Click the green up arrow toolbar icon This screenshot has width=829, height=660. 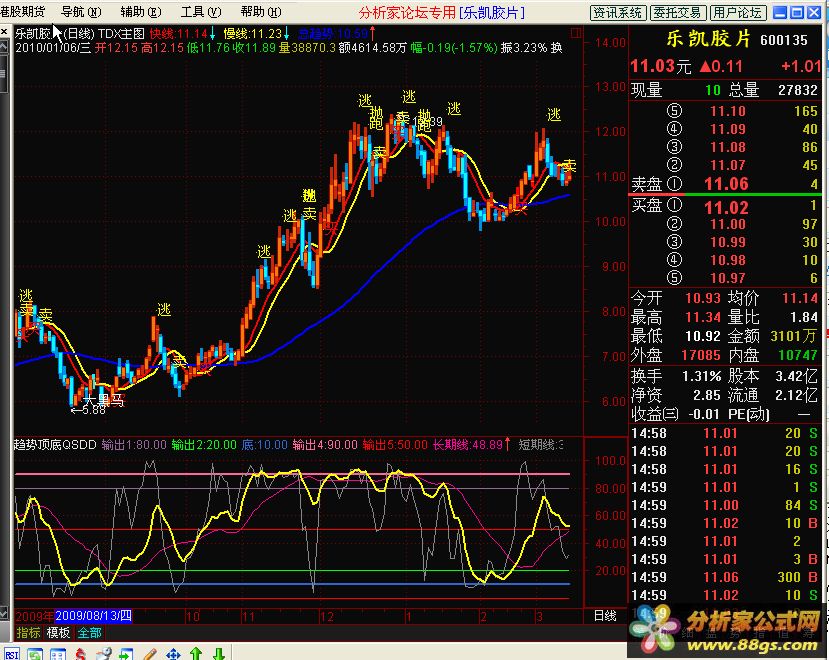point(196,654)
